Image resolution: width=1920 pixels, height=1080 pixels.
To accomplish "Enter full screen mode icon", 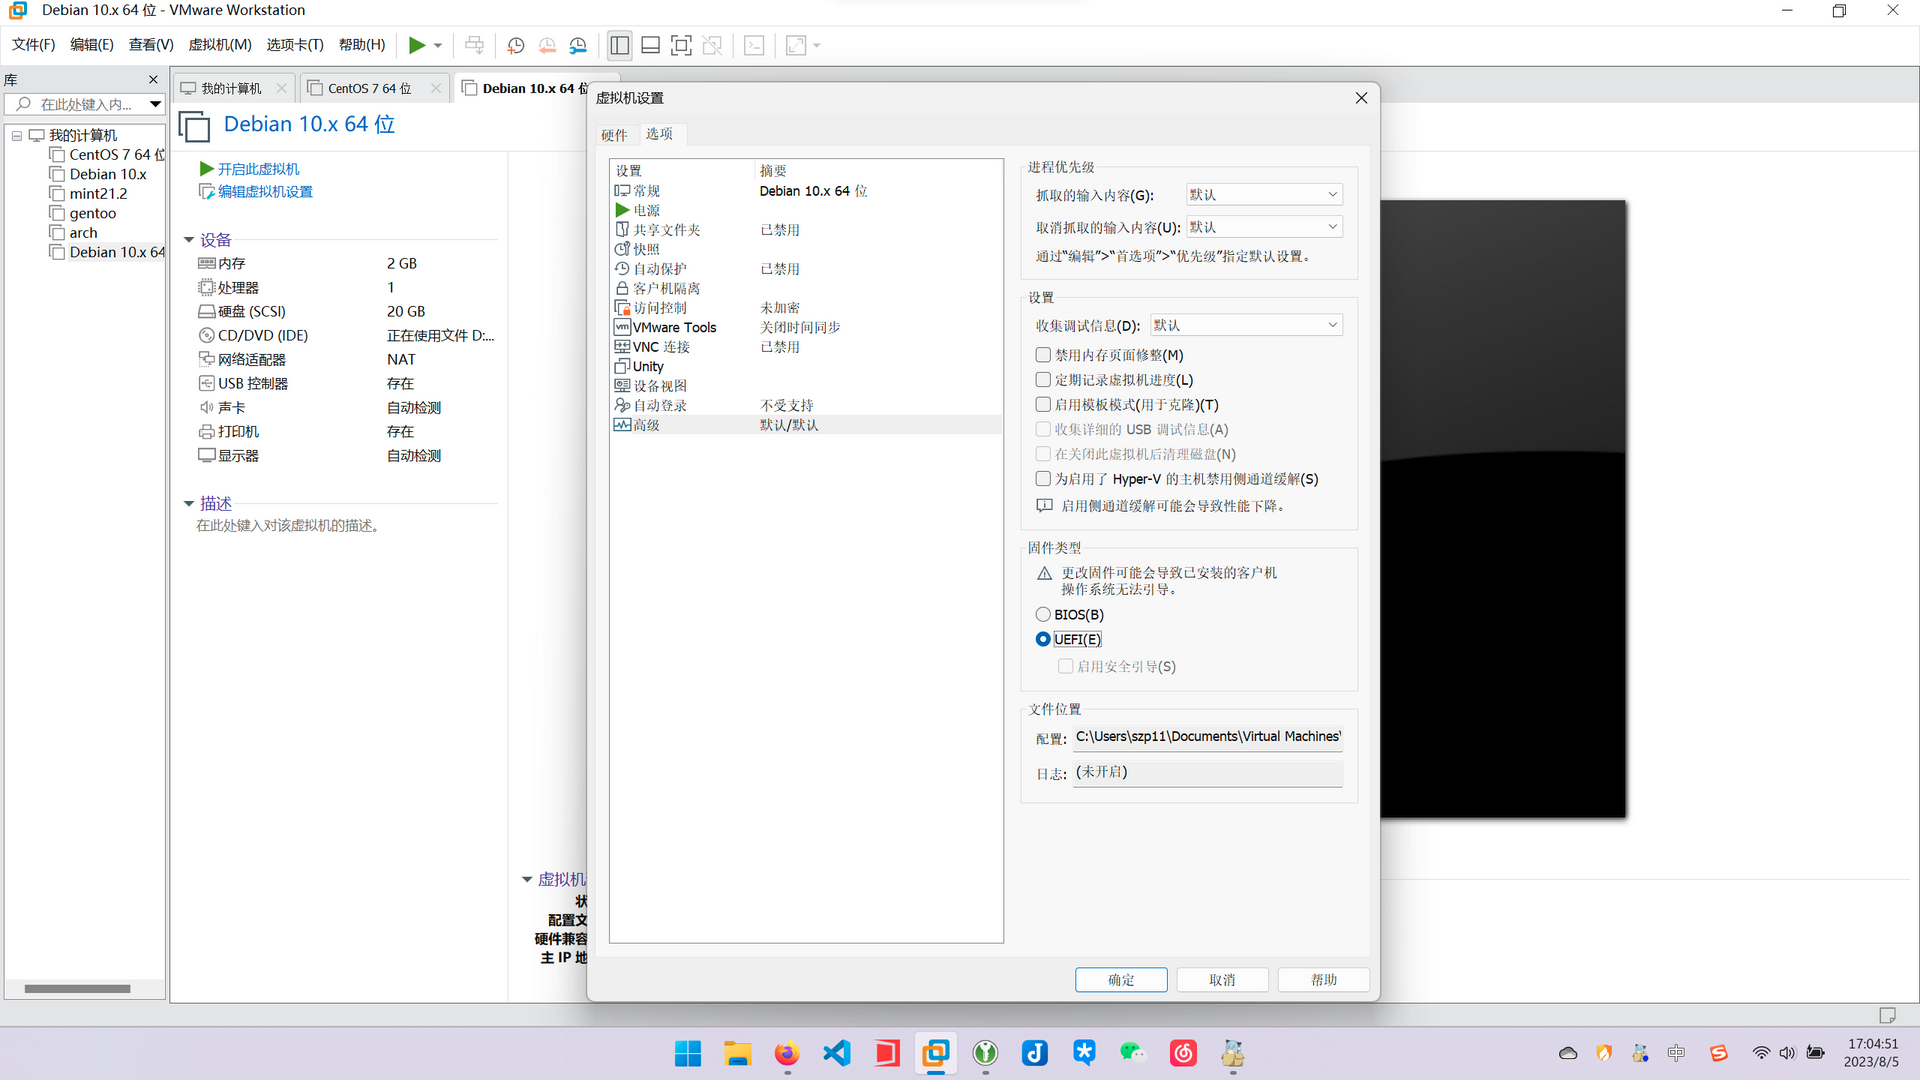I will point(681,45).
